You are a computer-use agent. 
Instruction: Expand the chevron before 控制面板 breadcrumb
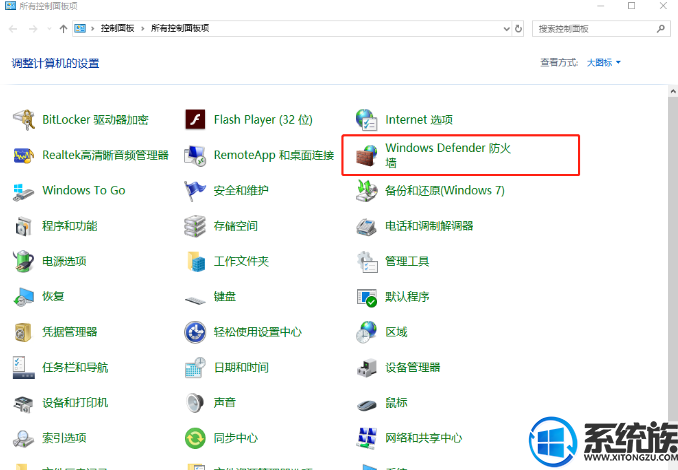click(93, 29)
